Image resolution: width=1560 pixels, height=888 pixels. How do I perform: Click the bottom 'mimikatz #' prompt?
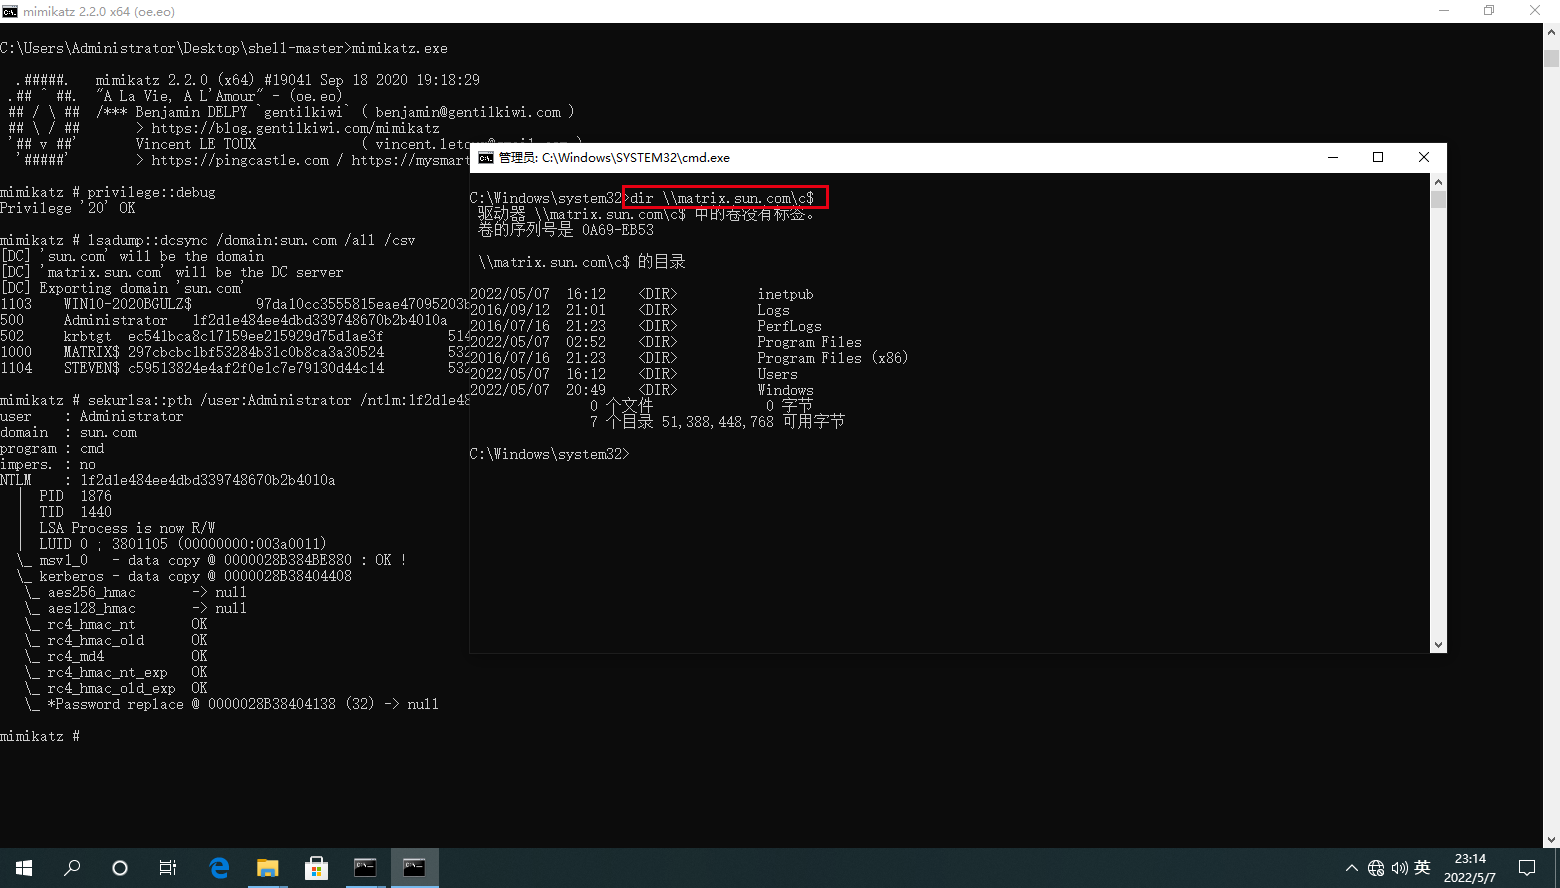[40, 736]
